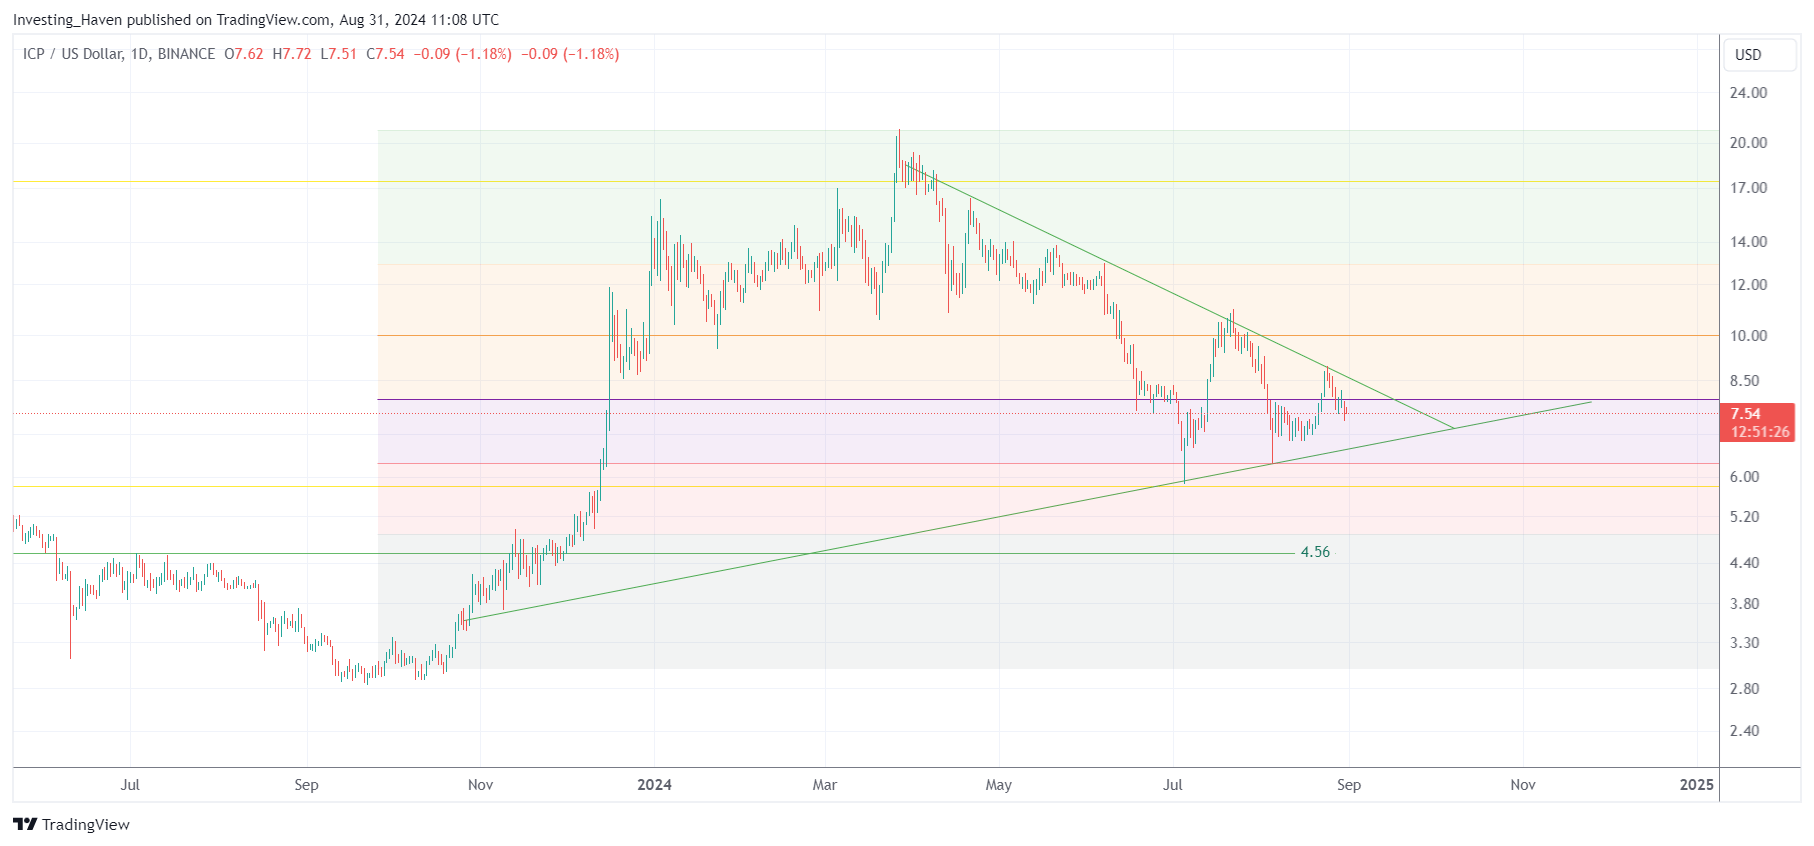The image size is (1814, 846).
Task: Click the 10.00 price axis label
Action: 1748,336
